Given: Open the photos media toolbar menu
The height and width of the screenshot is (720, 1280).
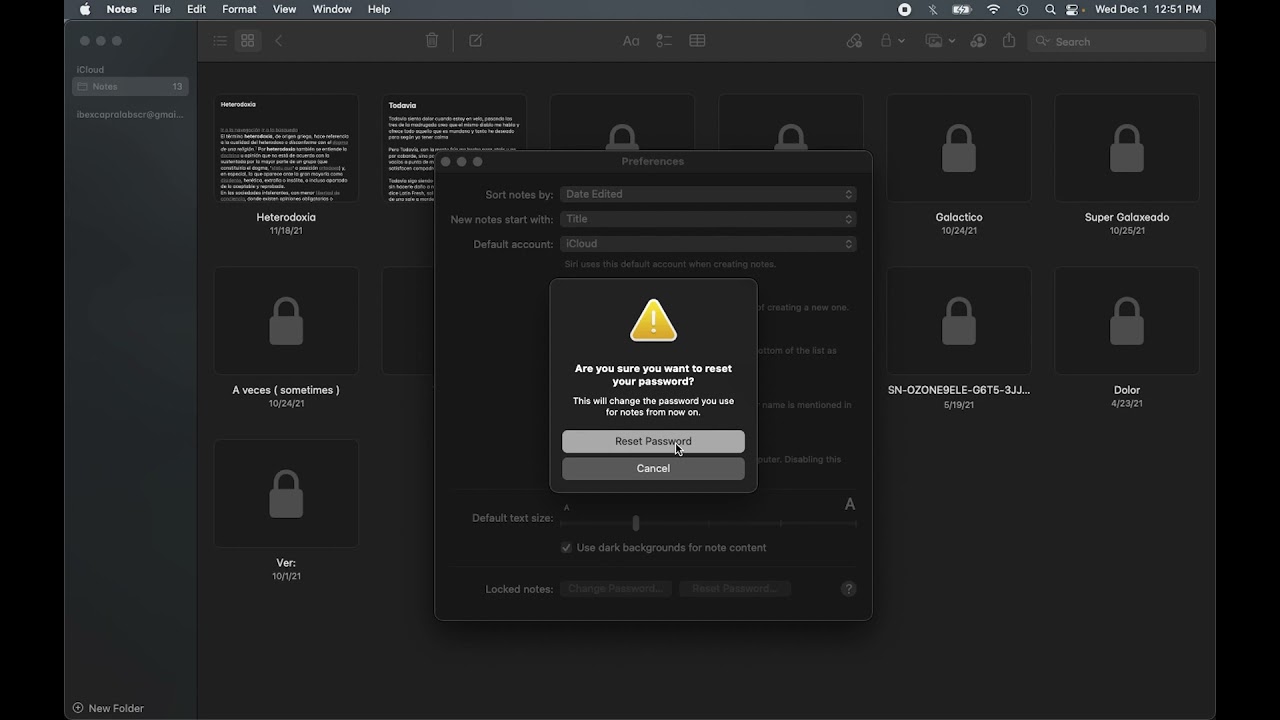Looking at the screenshot, I should click(940, 41).
